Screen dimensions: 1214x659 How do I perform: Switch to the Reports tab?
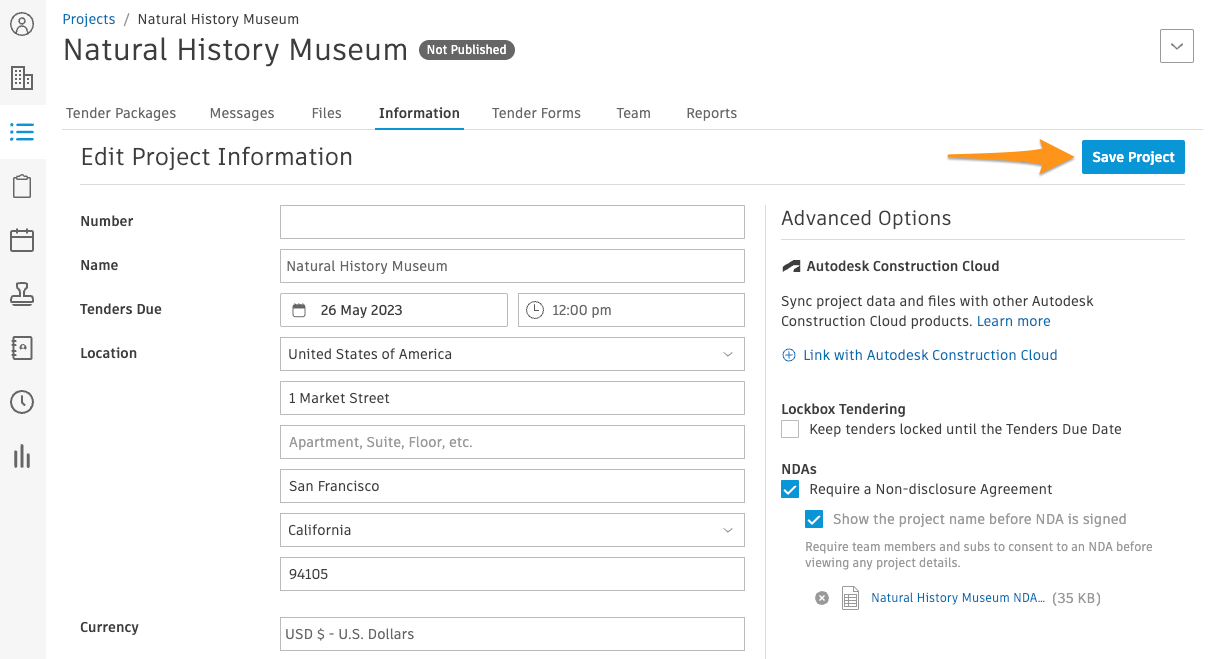pos(712,113)
